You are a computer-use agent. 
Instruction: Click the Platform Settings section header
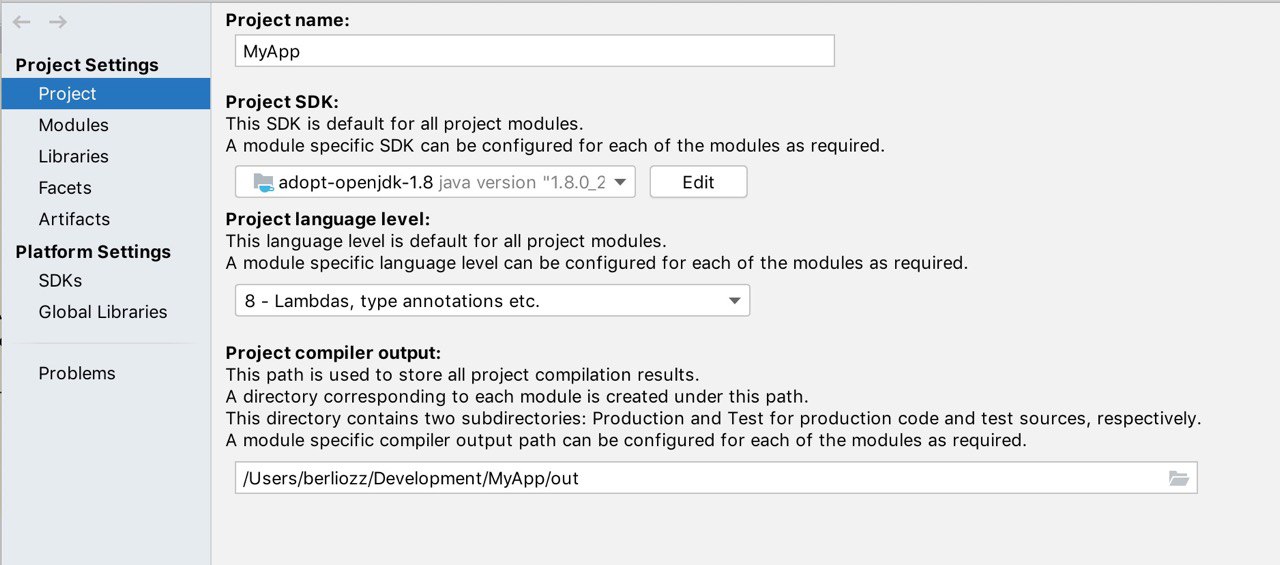tap(93, 252)
